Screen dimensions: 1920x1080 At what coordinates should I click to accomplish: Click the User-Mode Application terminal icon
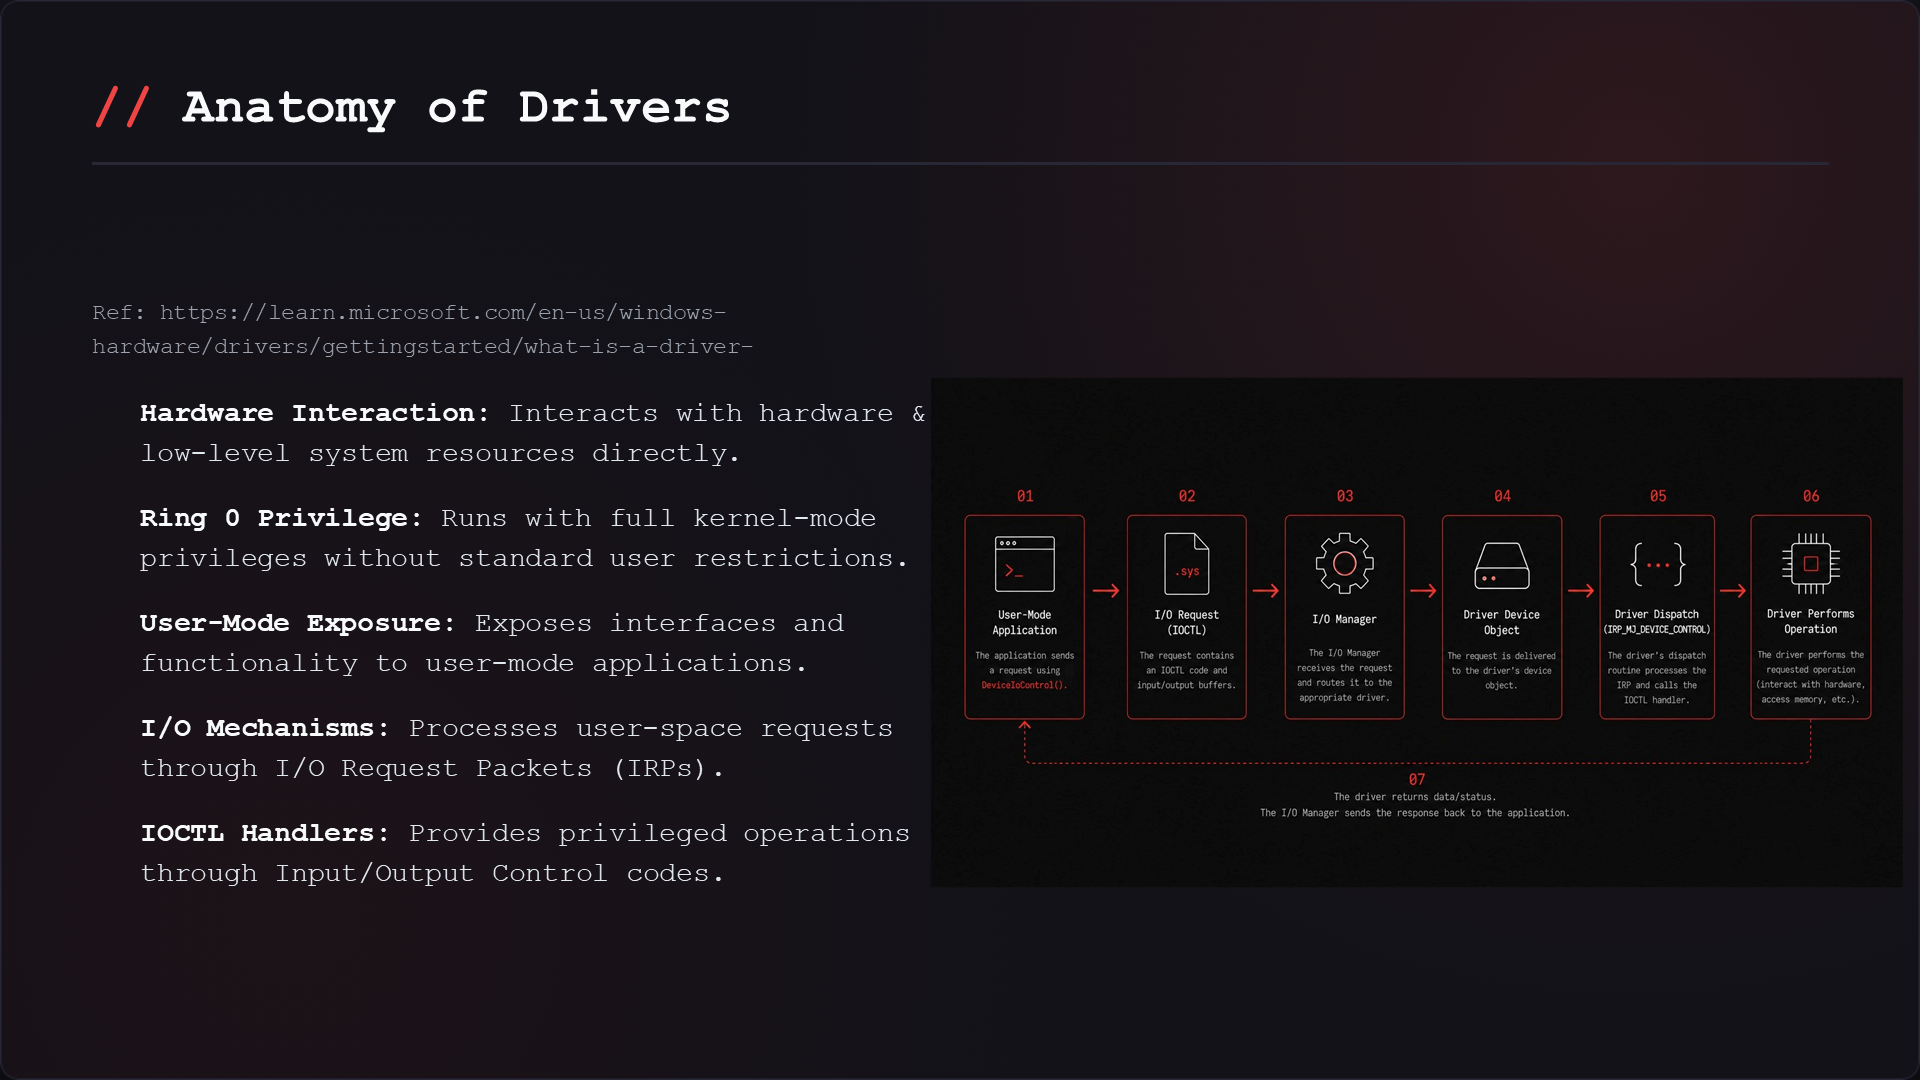1024,564
